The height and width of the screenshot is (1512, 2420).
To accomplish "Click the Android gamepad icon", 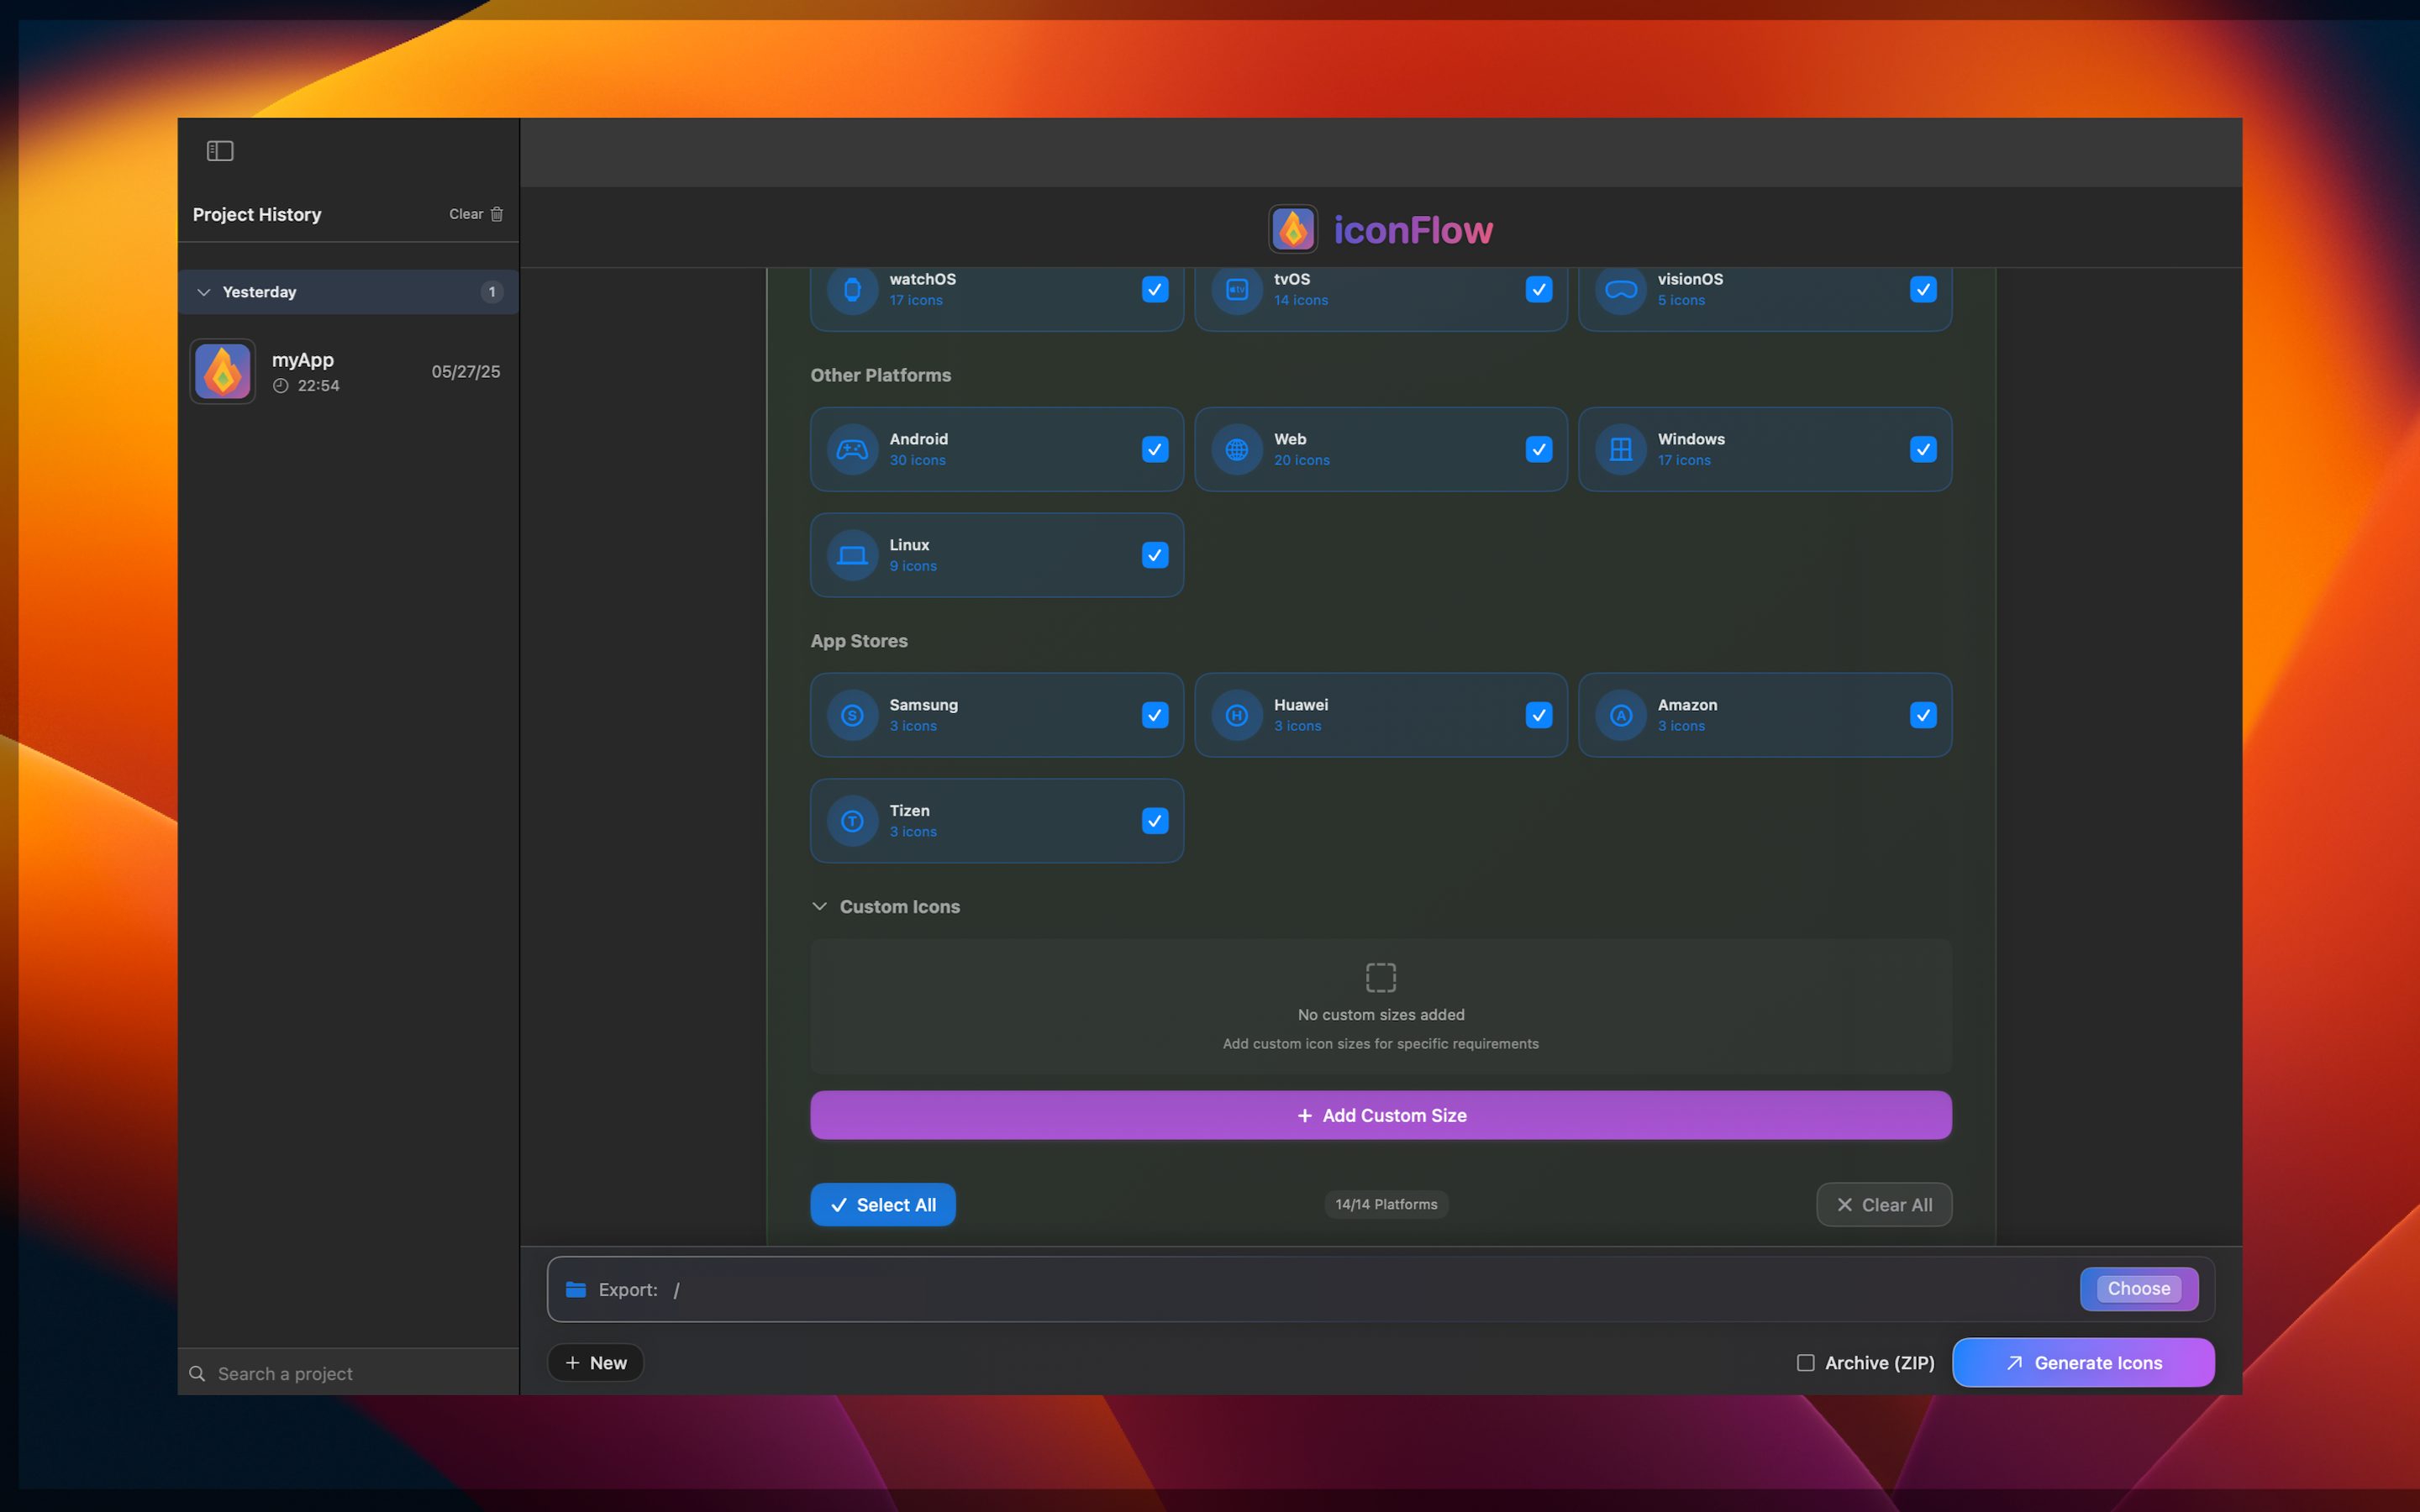I will (852, 449).
